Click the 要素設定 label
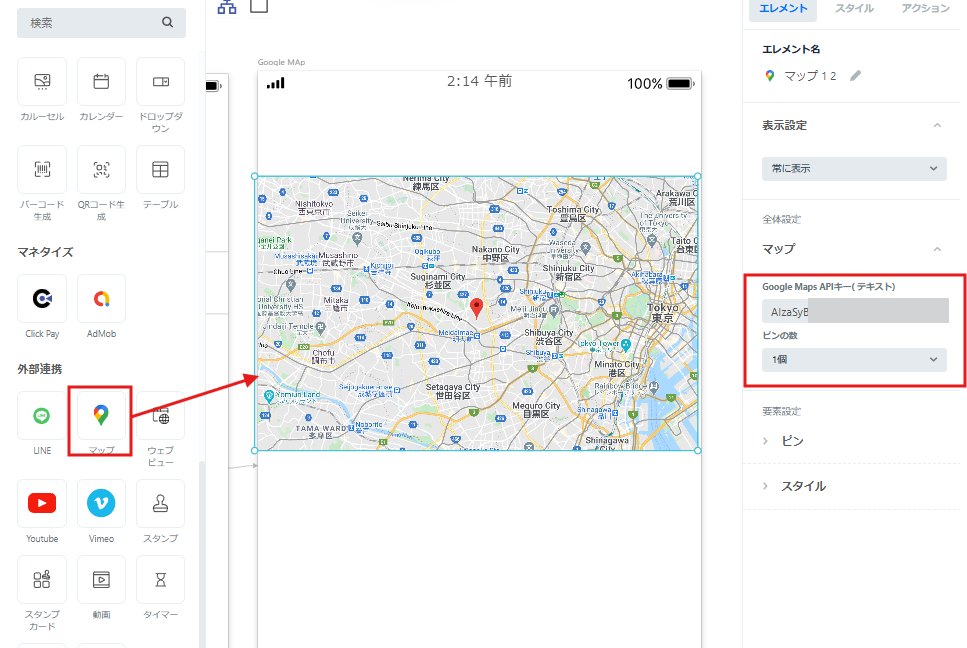 tap(781, 411)
